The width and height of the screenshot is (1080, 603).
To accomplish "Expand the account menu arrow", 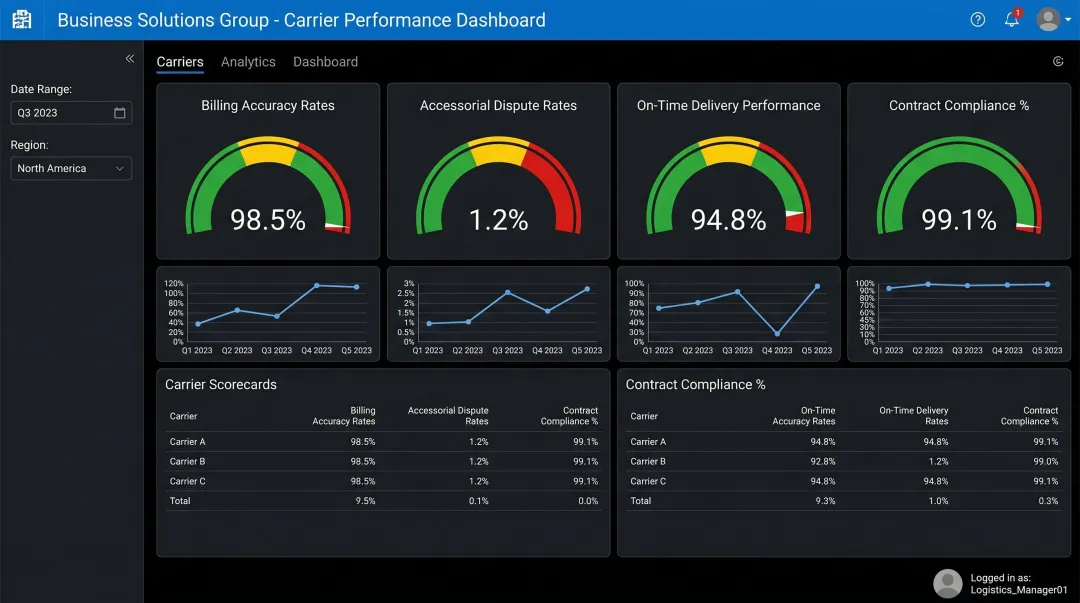I will [x=1068, y=20].
